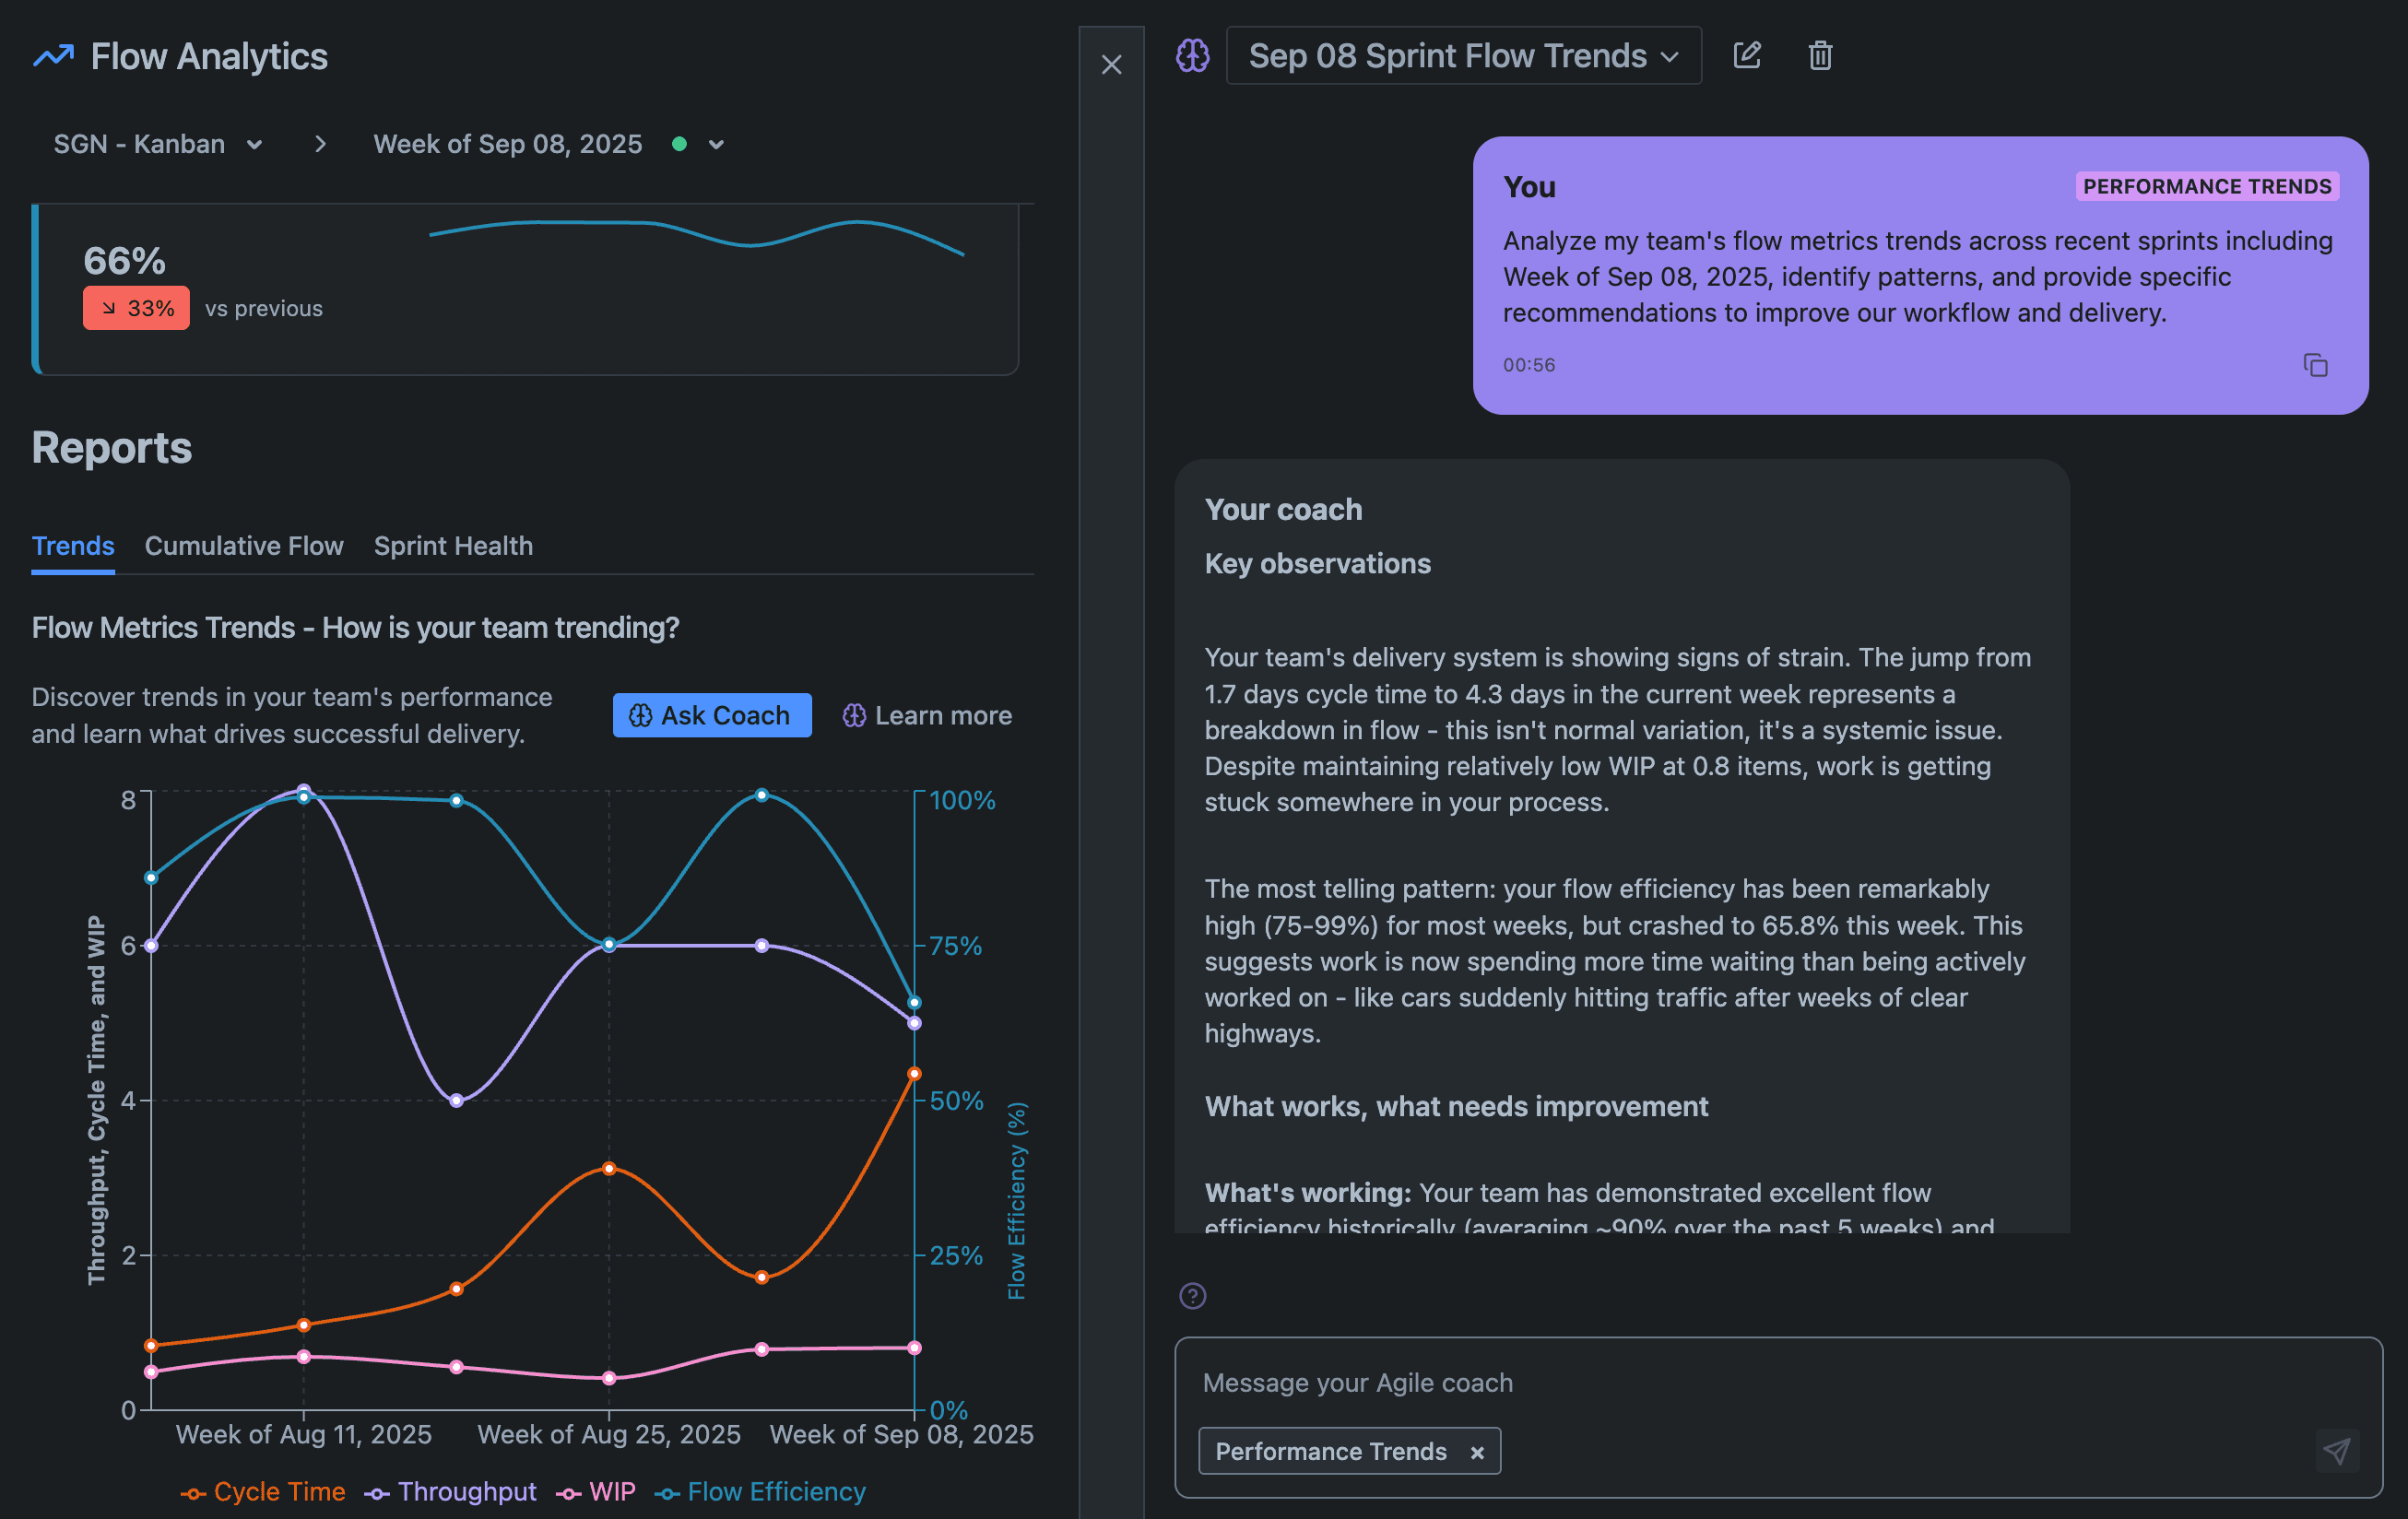Click the send message paper plane icon
The width and height of the screenshot is (2408, 1519).
[2336, 1451]
